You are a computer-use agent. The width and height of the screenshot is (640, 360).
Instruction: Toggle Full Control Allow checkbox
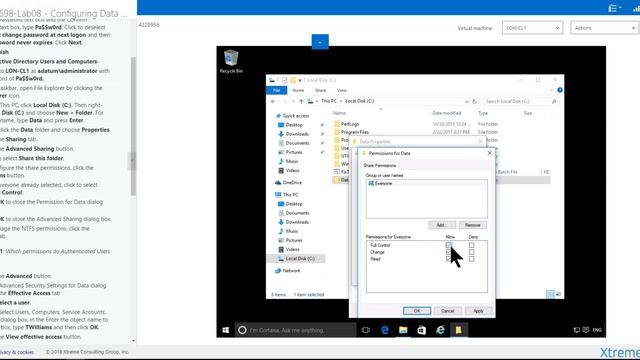[x=449, y=245]
